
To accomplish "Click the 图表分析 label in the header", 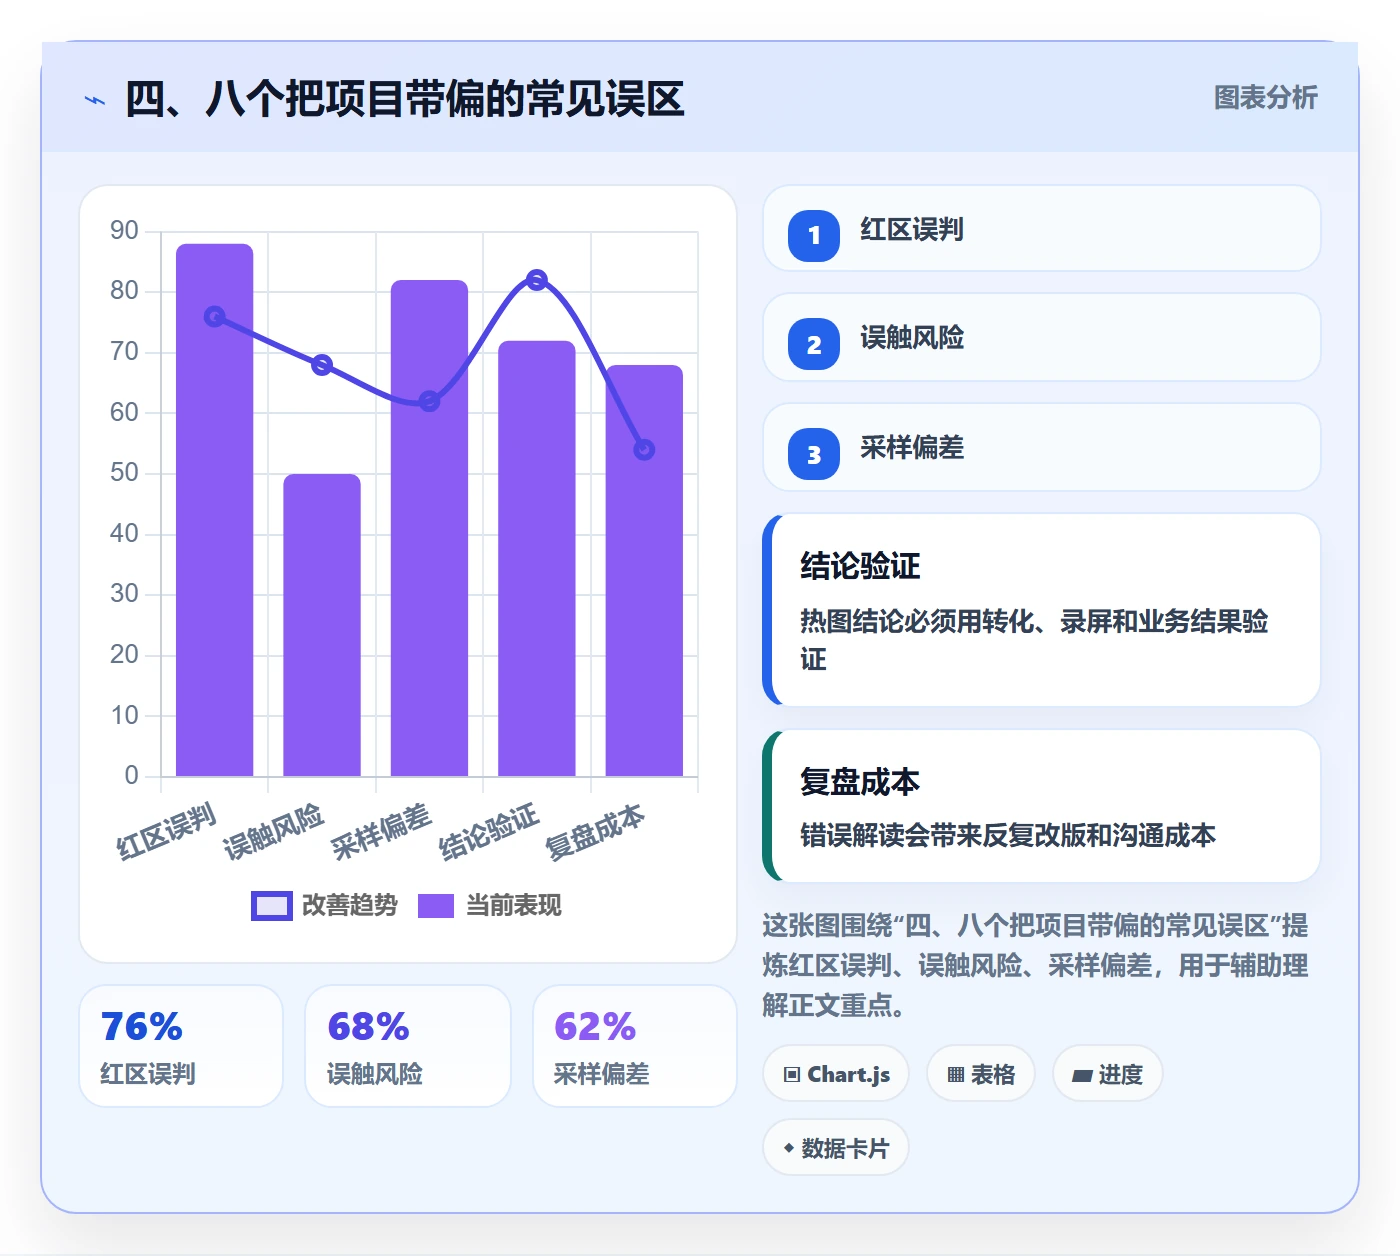I will pyautogui.click(x=1265, y=97).
